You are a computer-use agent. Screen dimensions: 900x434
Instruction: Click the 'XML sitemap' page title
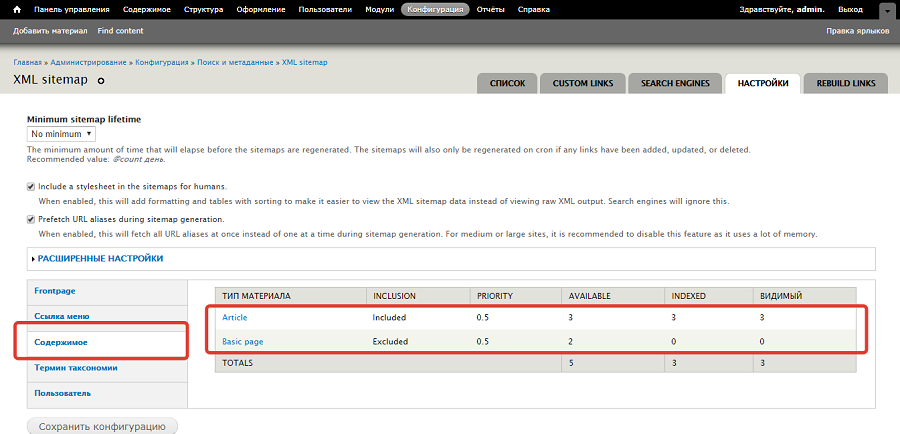pyautogui.click(x=51, y=80)
